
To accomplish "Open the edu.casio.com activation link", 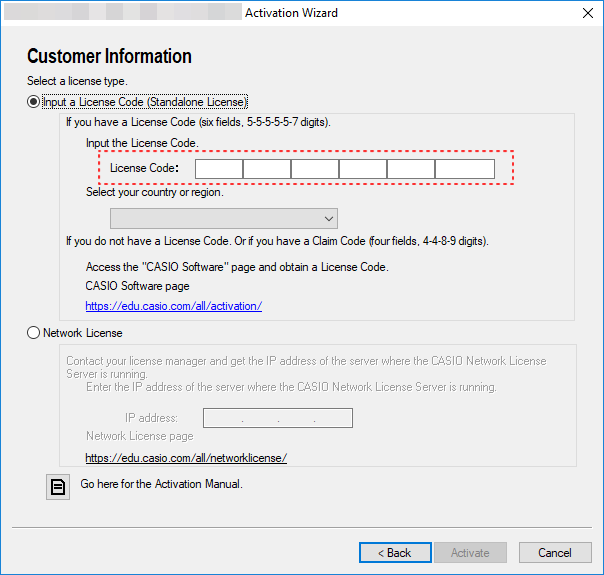I will pyautogui.click(x=173, y=306).
